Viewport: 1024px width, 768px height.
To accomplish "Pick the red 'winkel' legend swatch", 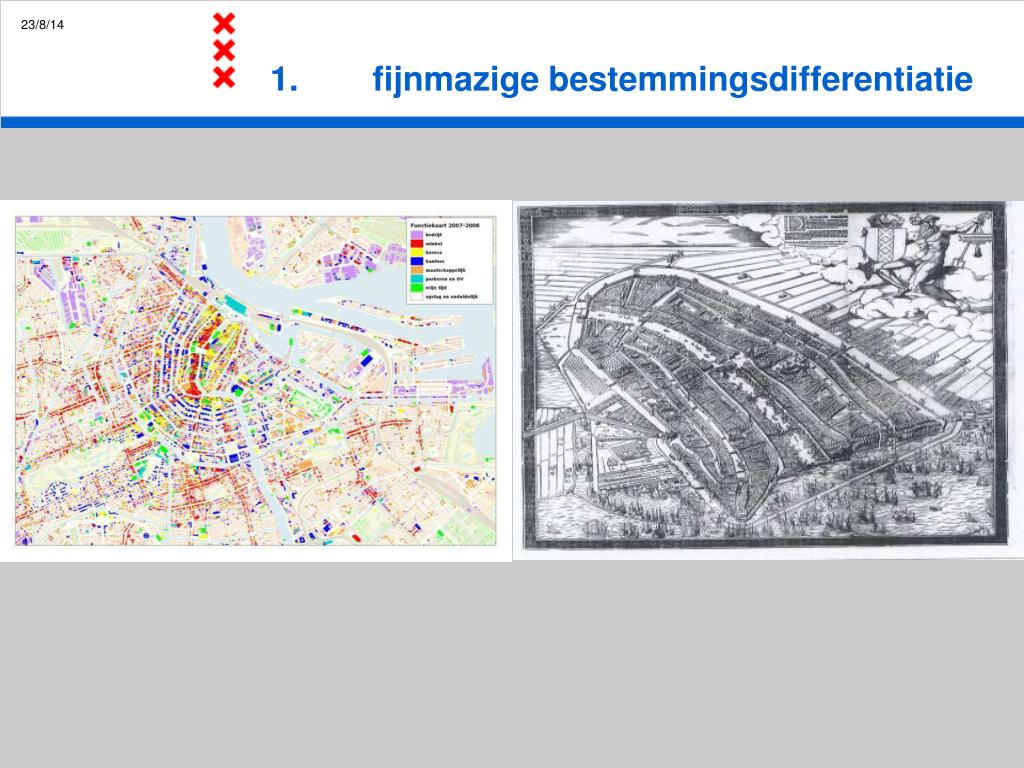I will [417, 244].
